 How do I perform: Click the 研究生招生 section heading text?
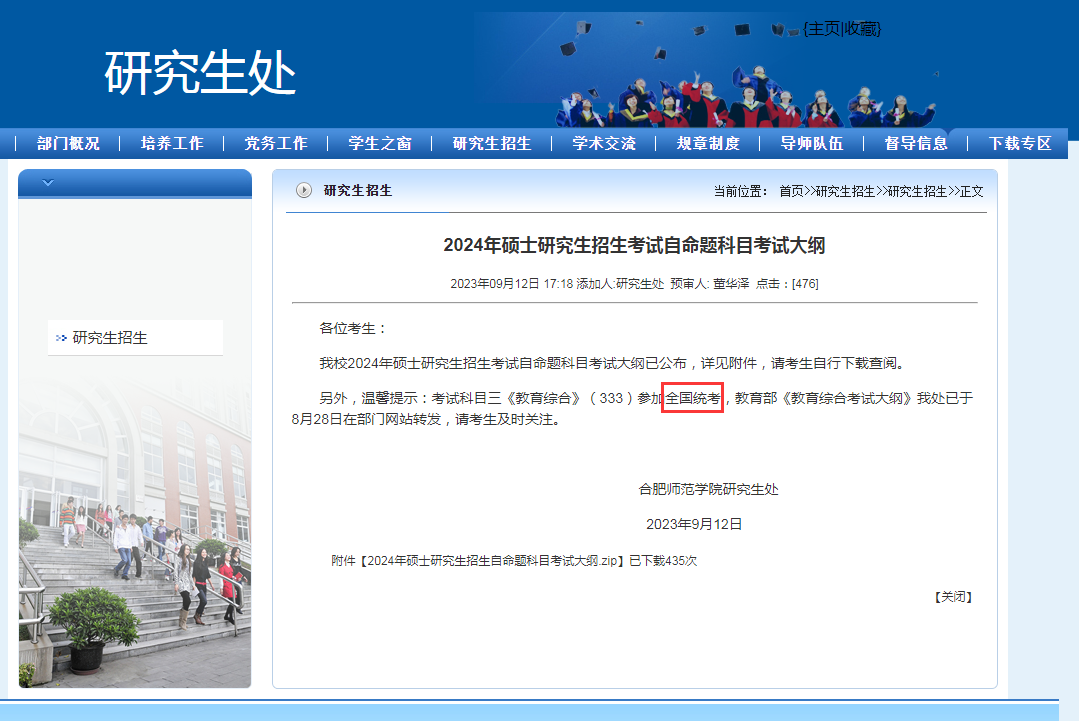(x=358, y=191)
